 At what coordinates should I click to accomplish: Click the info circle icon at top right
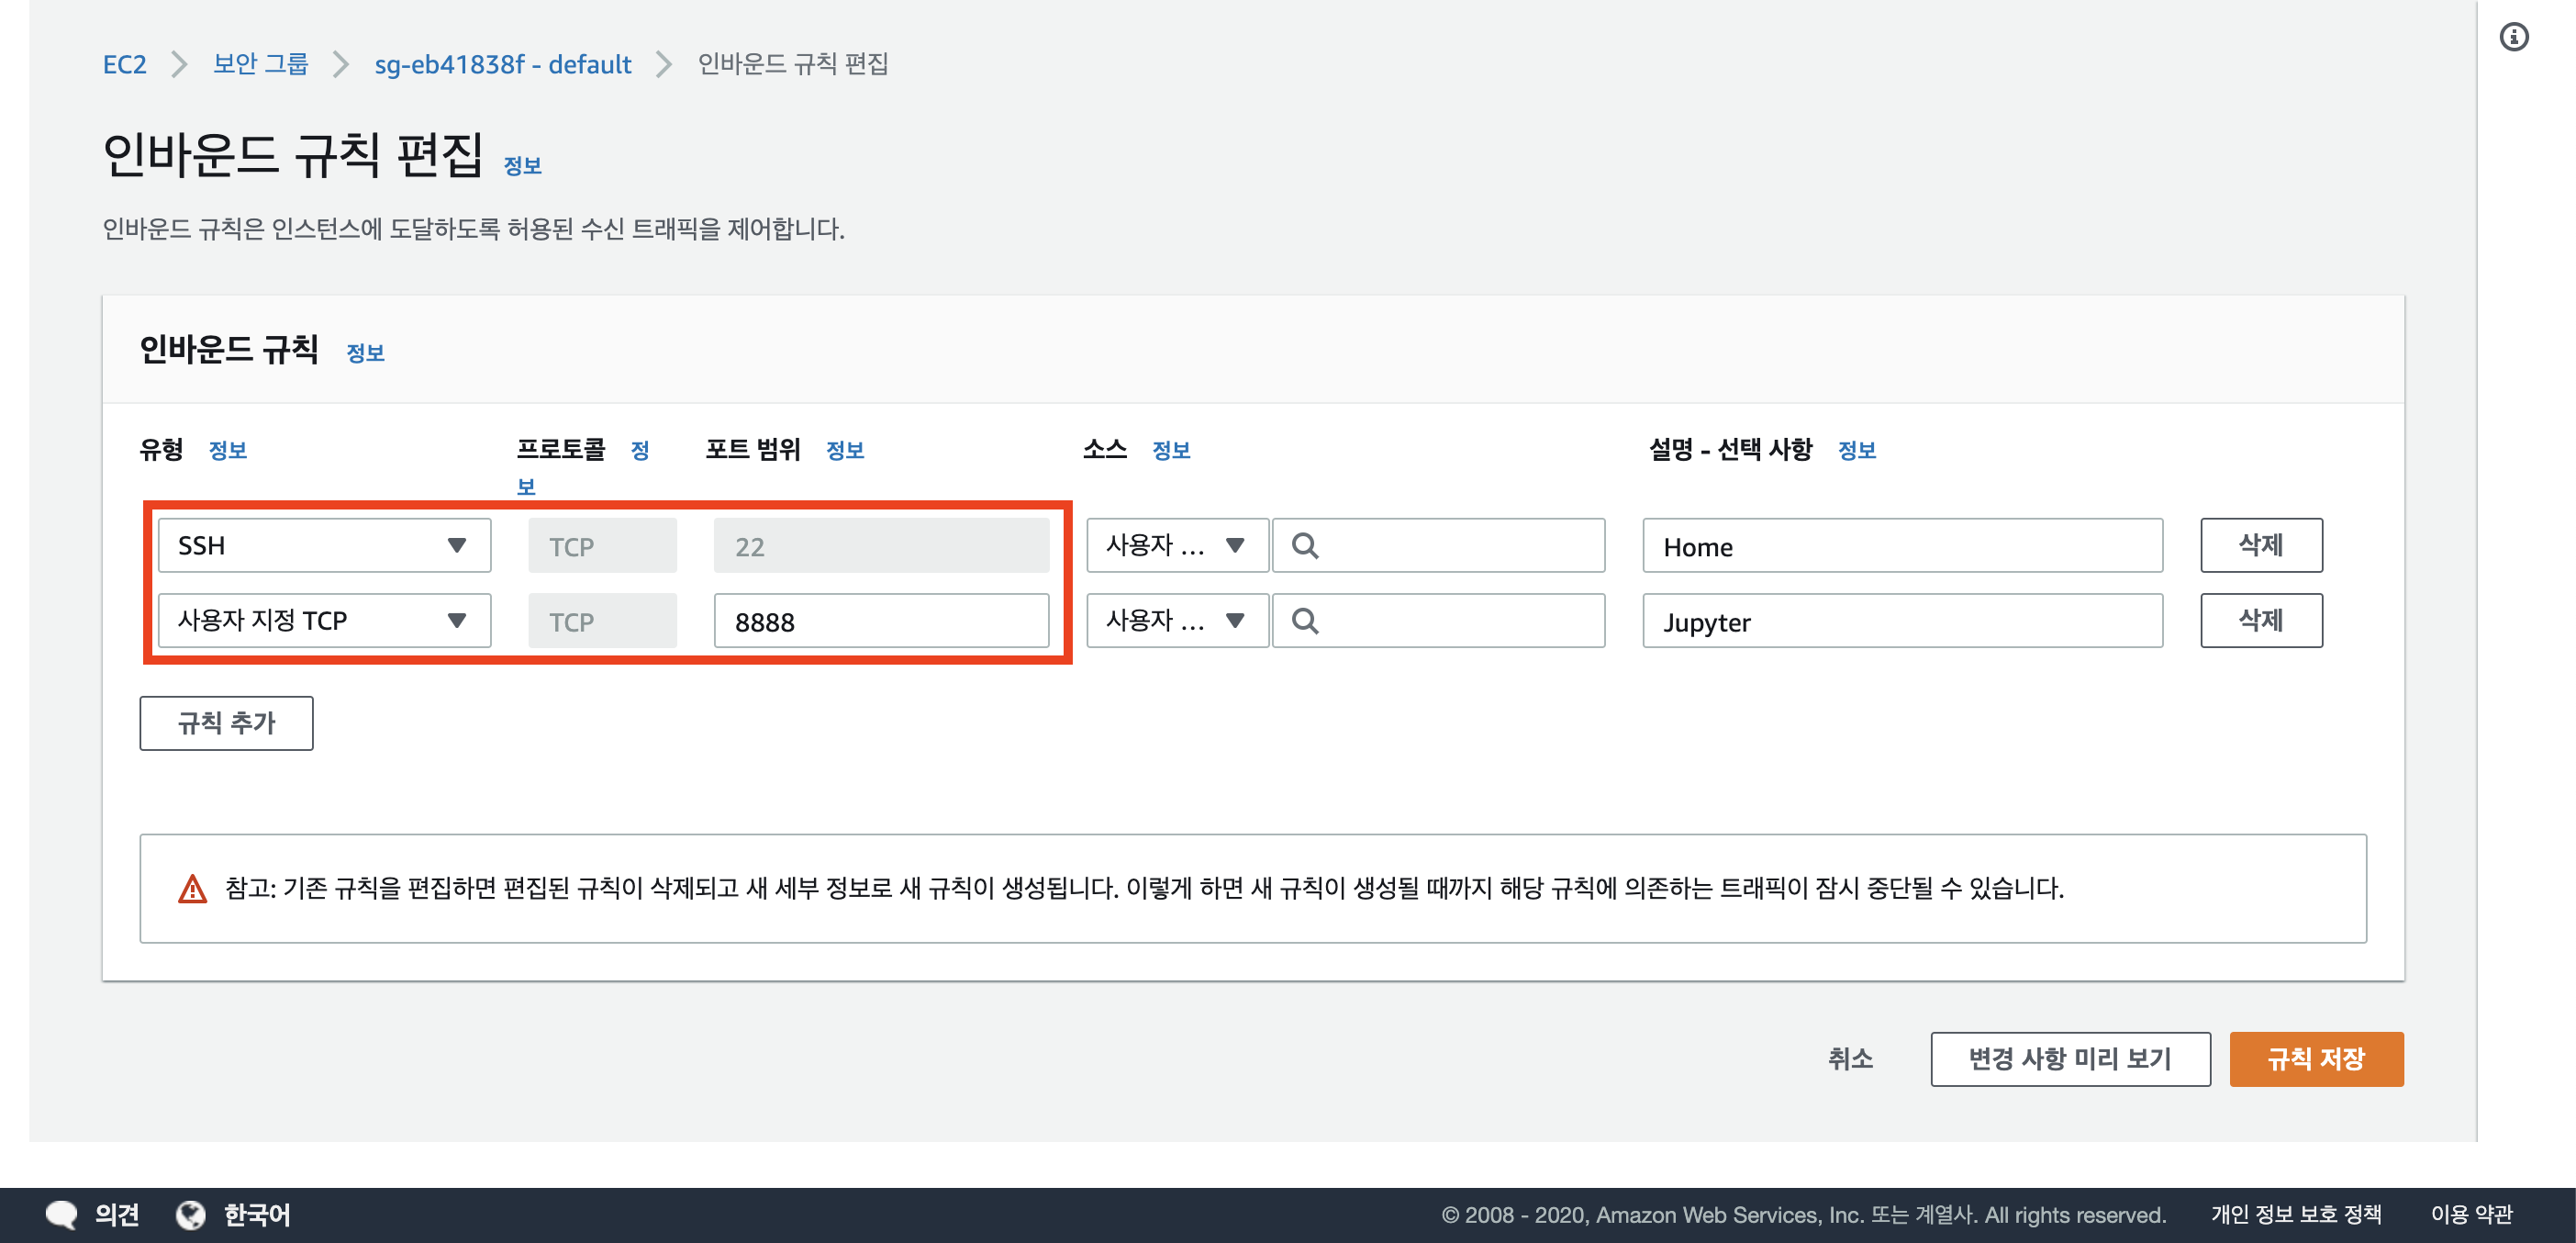[x=2513, y=37]
